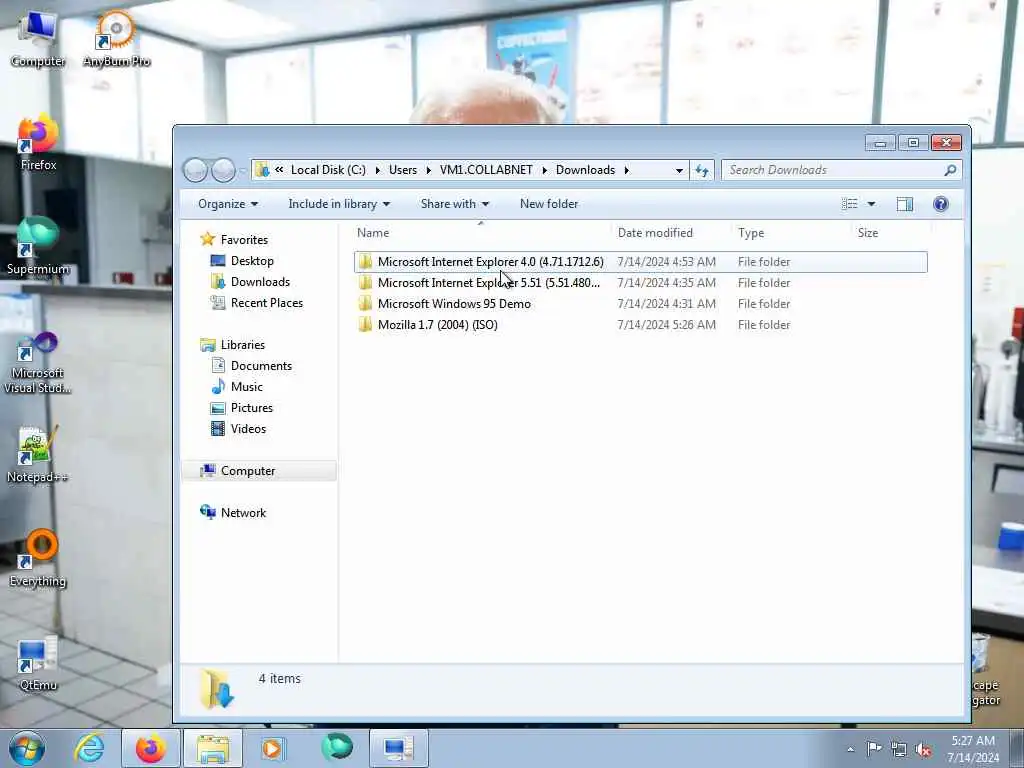Open the Firefox desktop shortcut
The height and width of the screenshot is (768, 1024).
[38, 143]
